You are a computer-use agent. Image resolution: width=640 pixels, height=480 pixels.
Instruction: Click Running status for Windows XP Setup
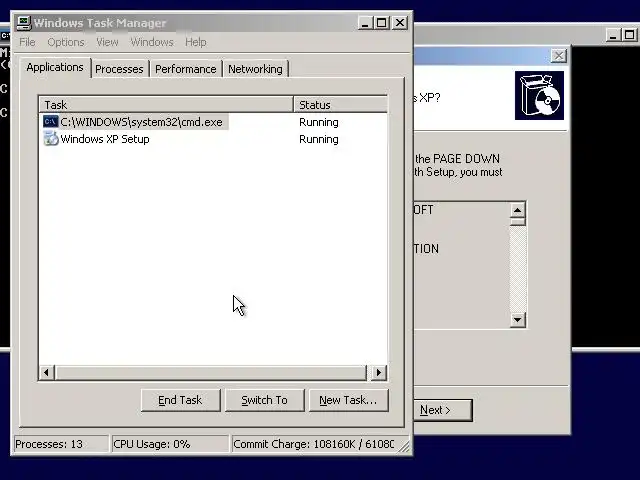[319, 139]
